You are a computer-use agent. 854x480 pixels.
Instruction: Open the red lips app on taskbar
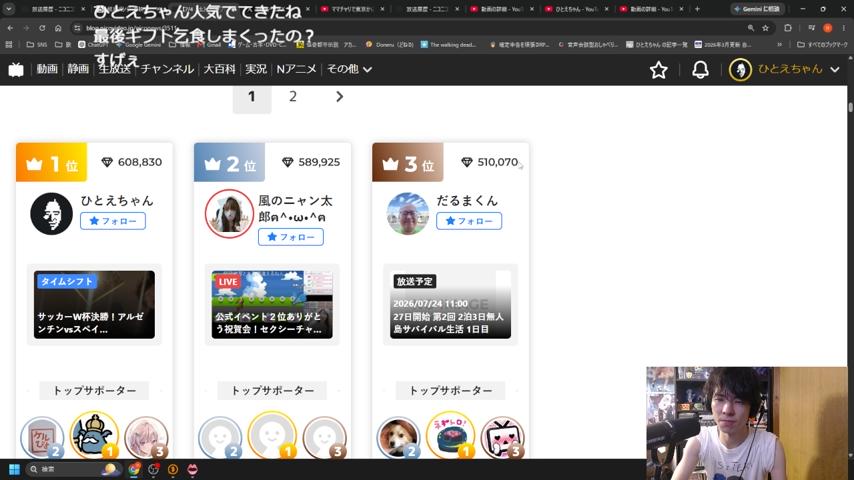(193, 469)
